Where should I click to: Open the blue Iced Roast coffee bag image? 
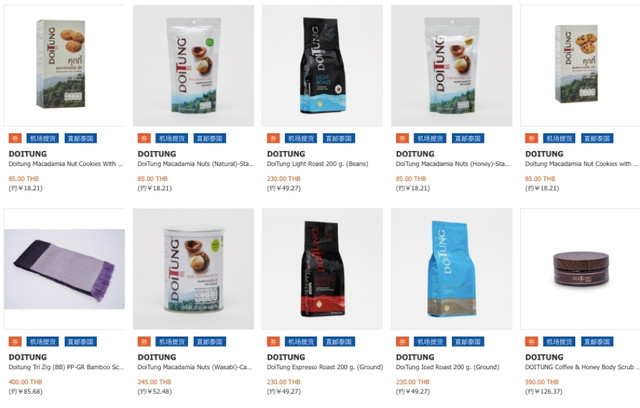451,269
